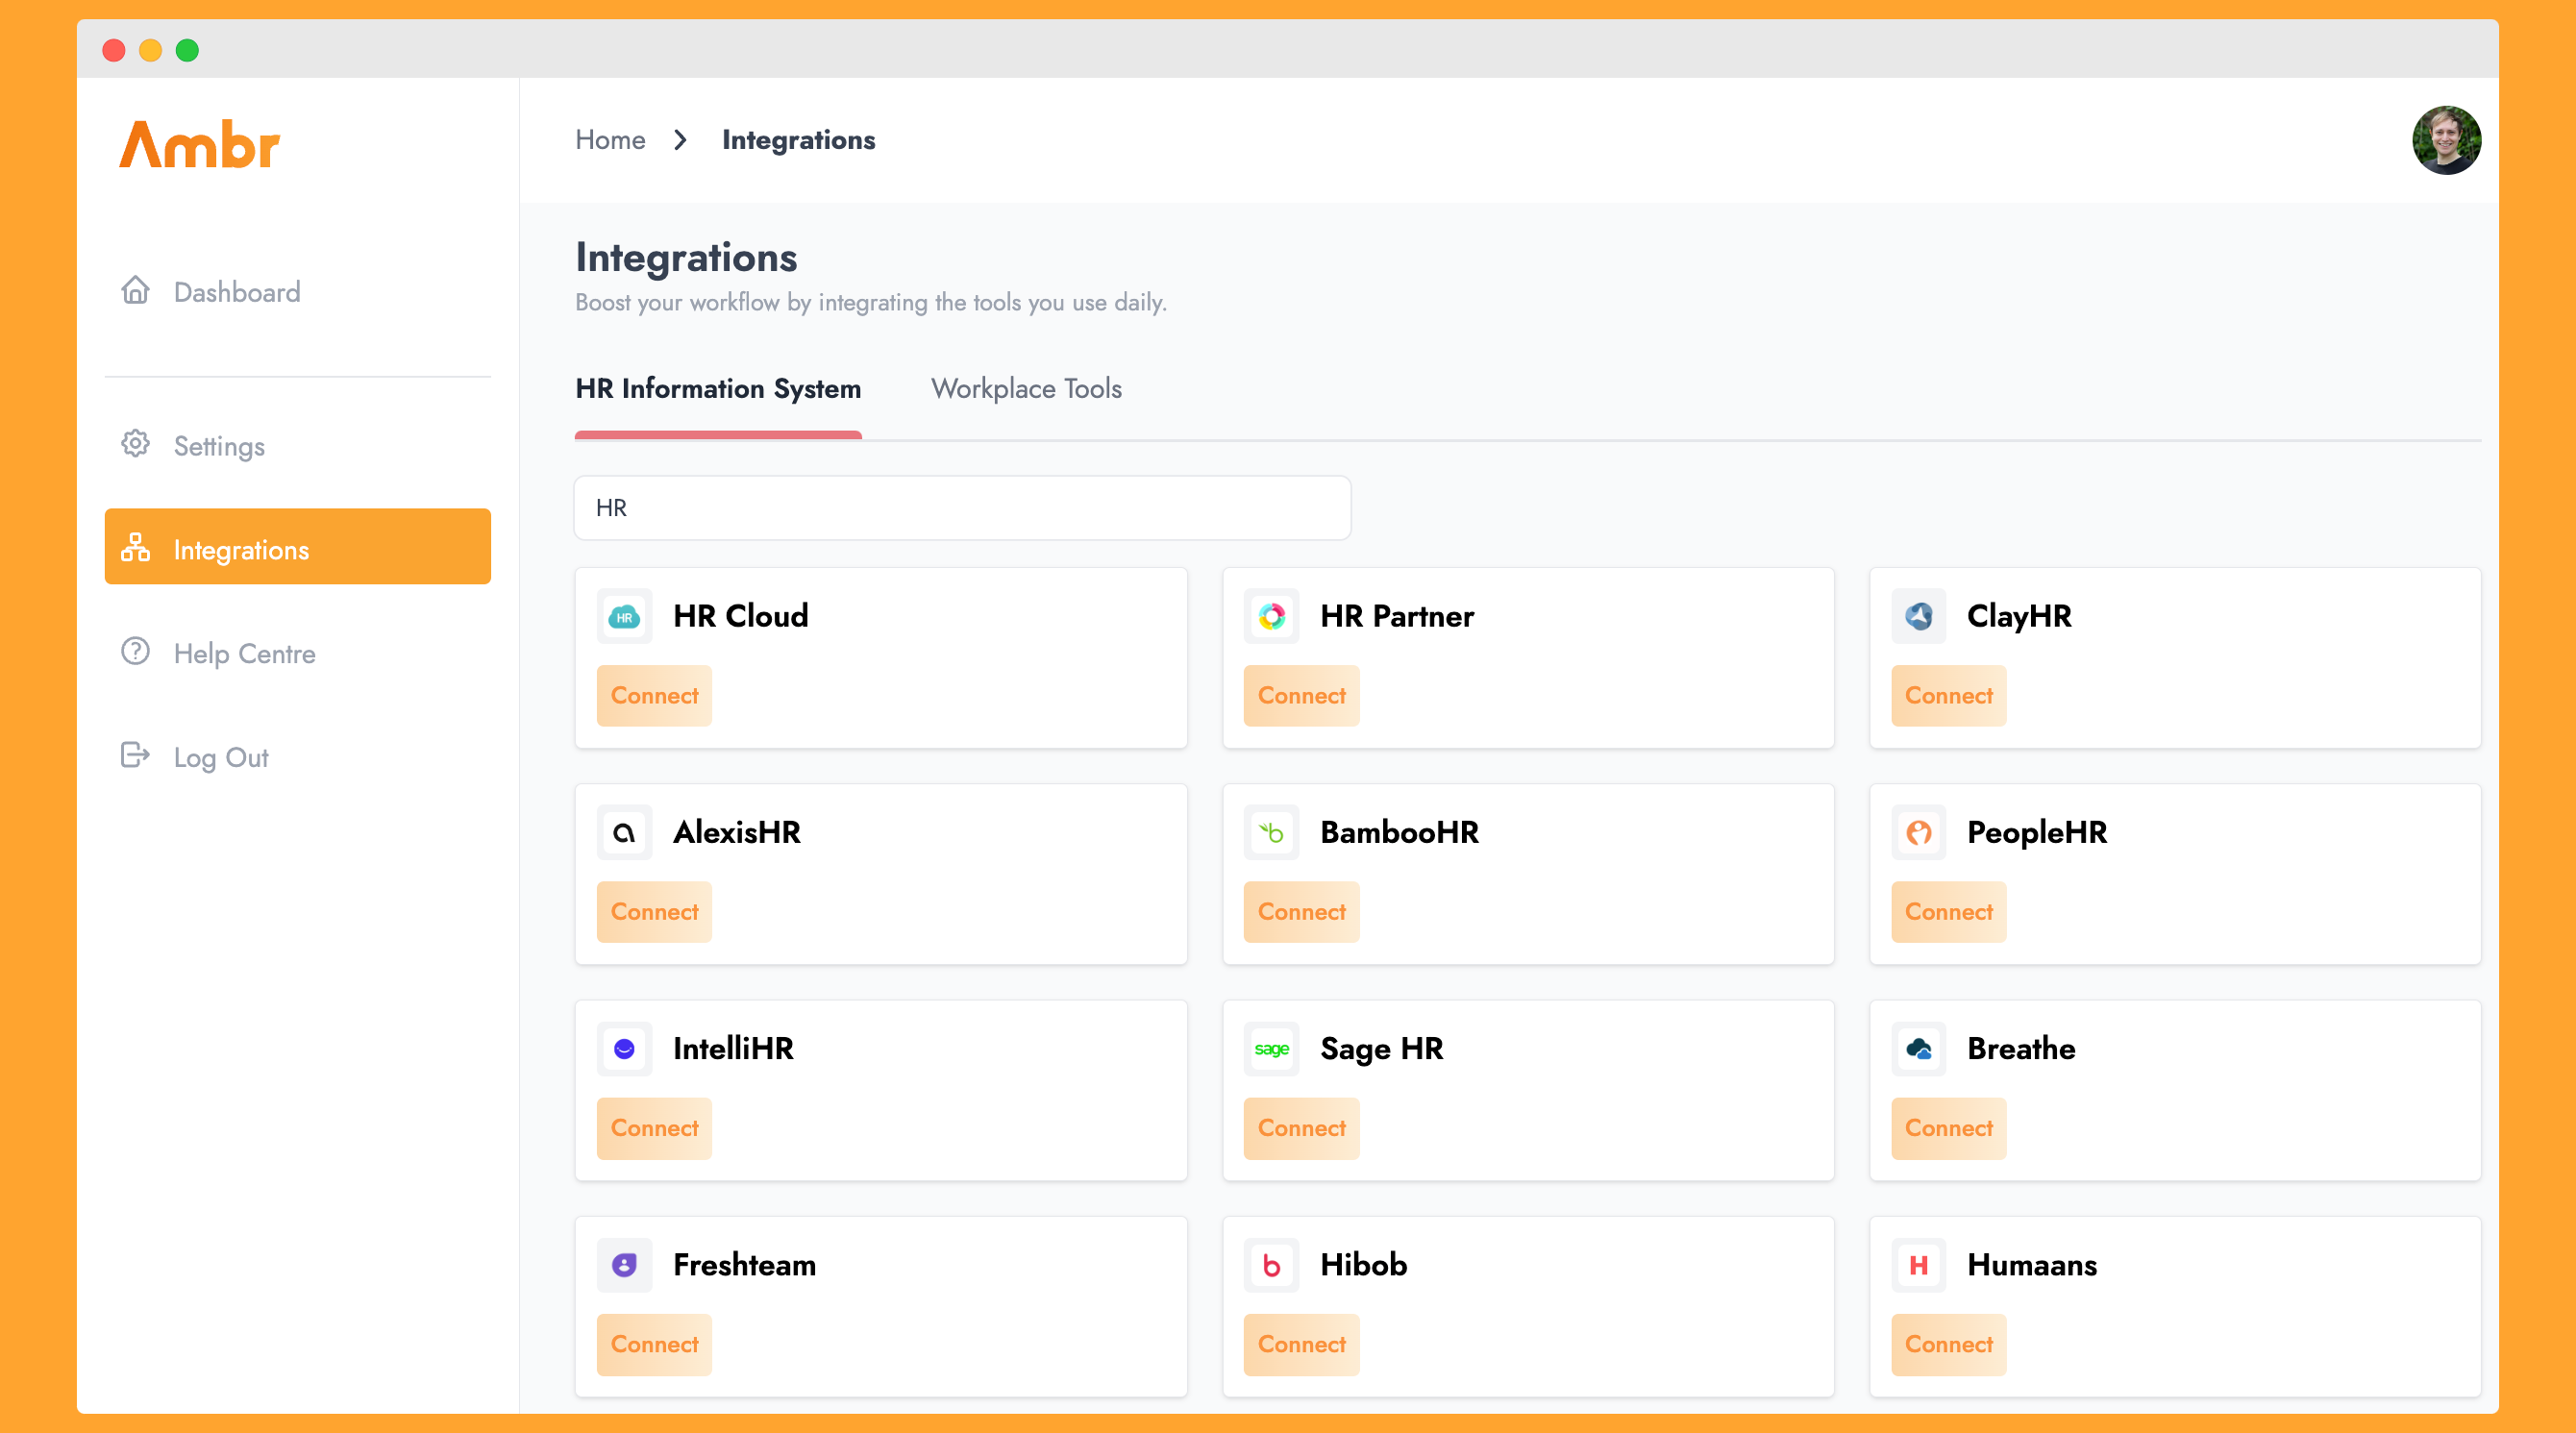Click the HR Cloud integration logo
Image resolution: width=2576 pixels, height=1433 pixels.
tap(624, 616)
